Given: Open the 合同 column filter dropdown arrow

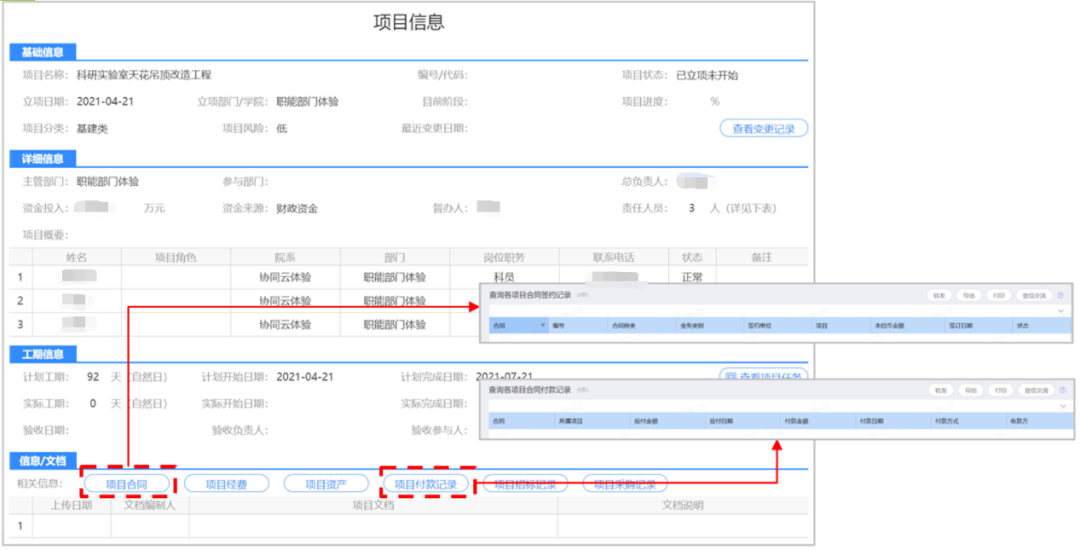Looking at the screenshot, I should [x=543, y=325].
